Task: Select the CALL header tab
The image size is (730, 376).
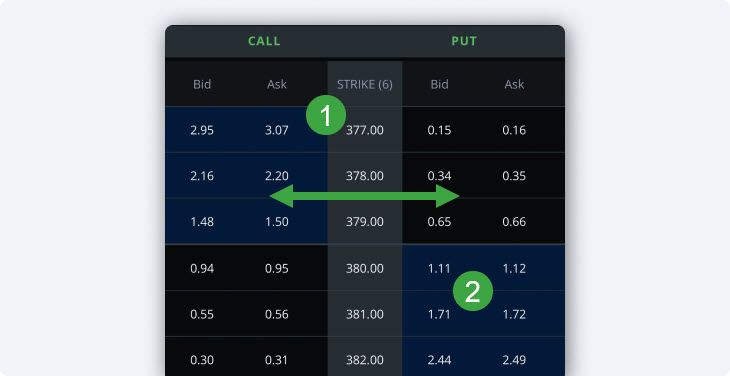Action: [x=264, y=41]
